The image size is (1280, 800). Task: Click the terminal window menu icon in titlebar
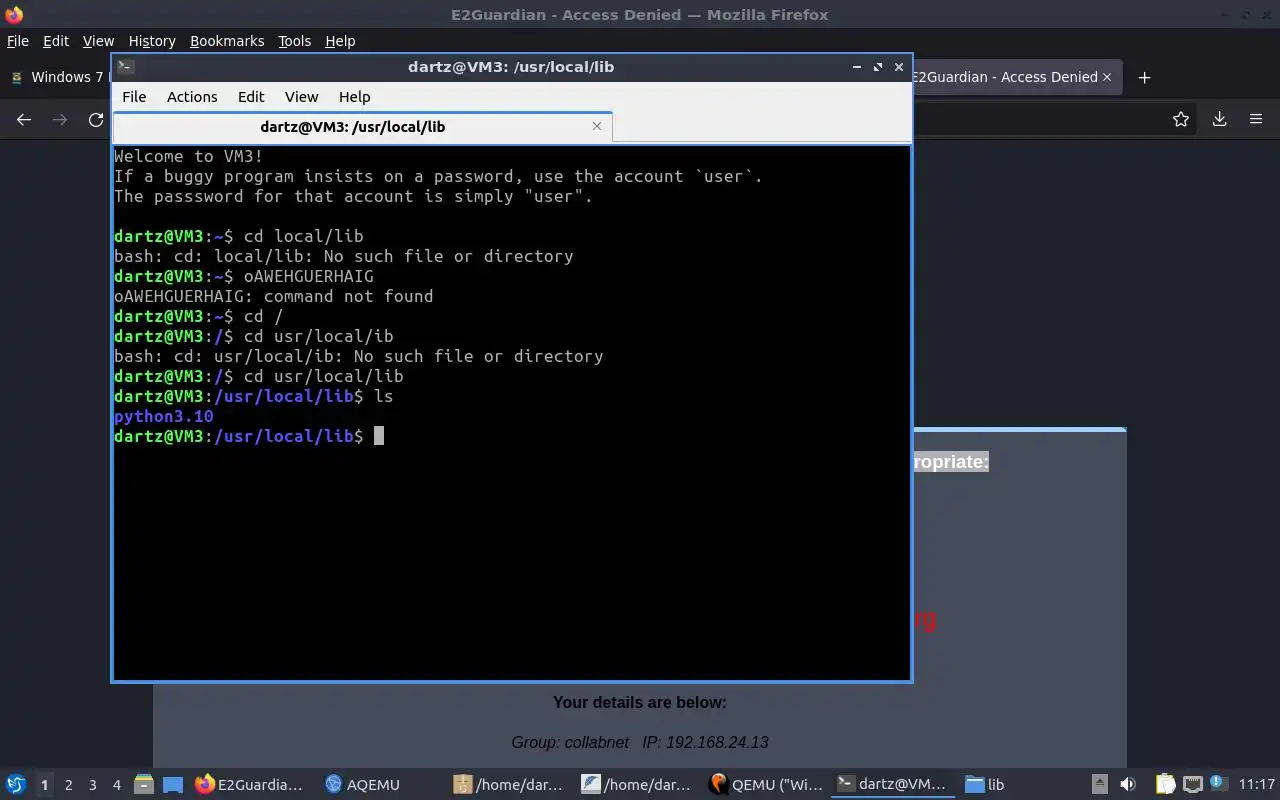[x=125, y=67]
